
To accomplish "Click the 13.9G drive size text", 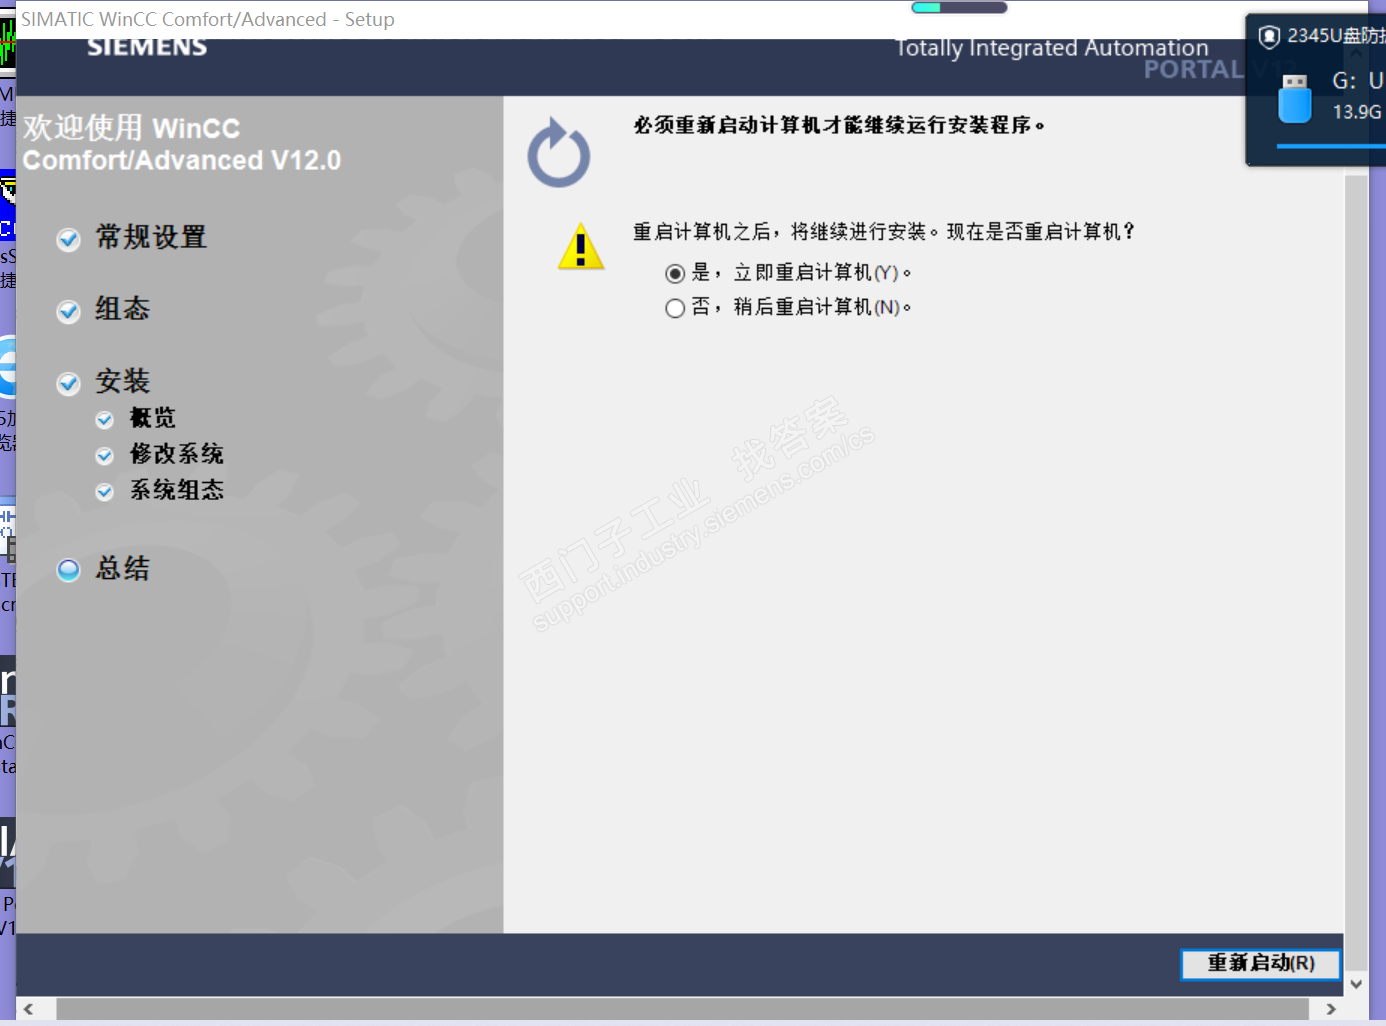I will [x=1357, y=112].
